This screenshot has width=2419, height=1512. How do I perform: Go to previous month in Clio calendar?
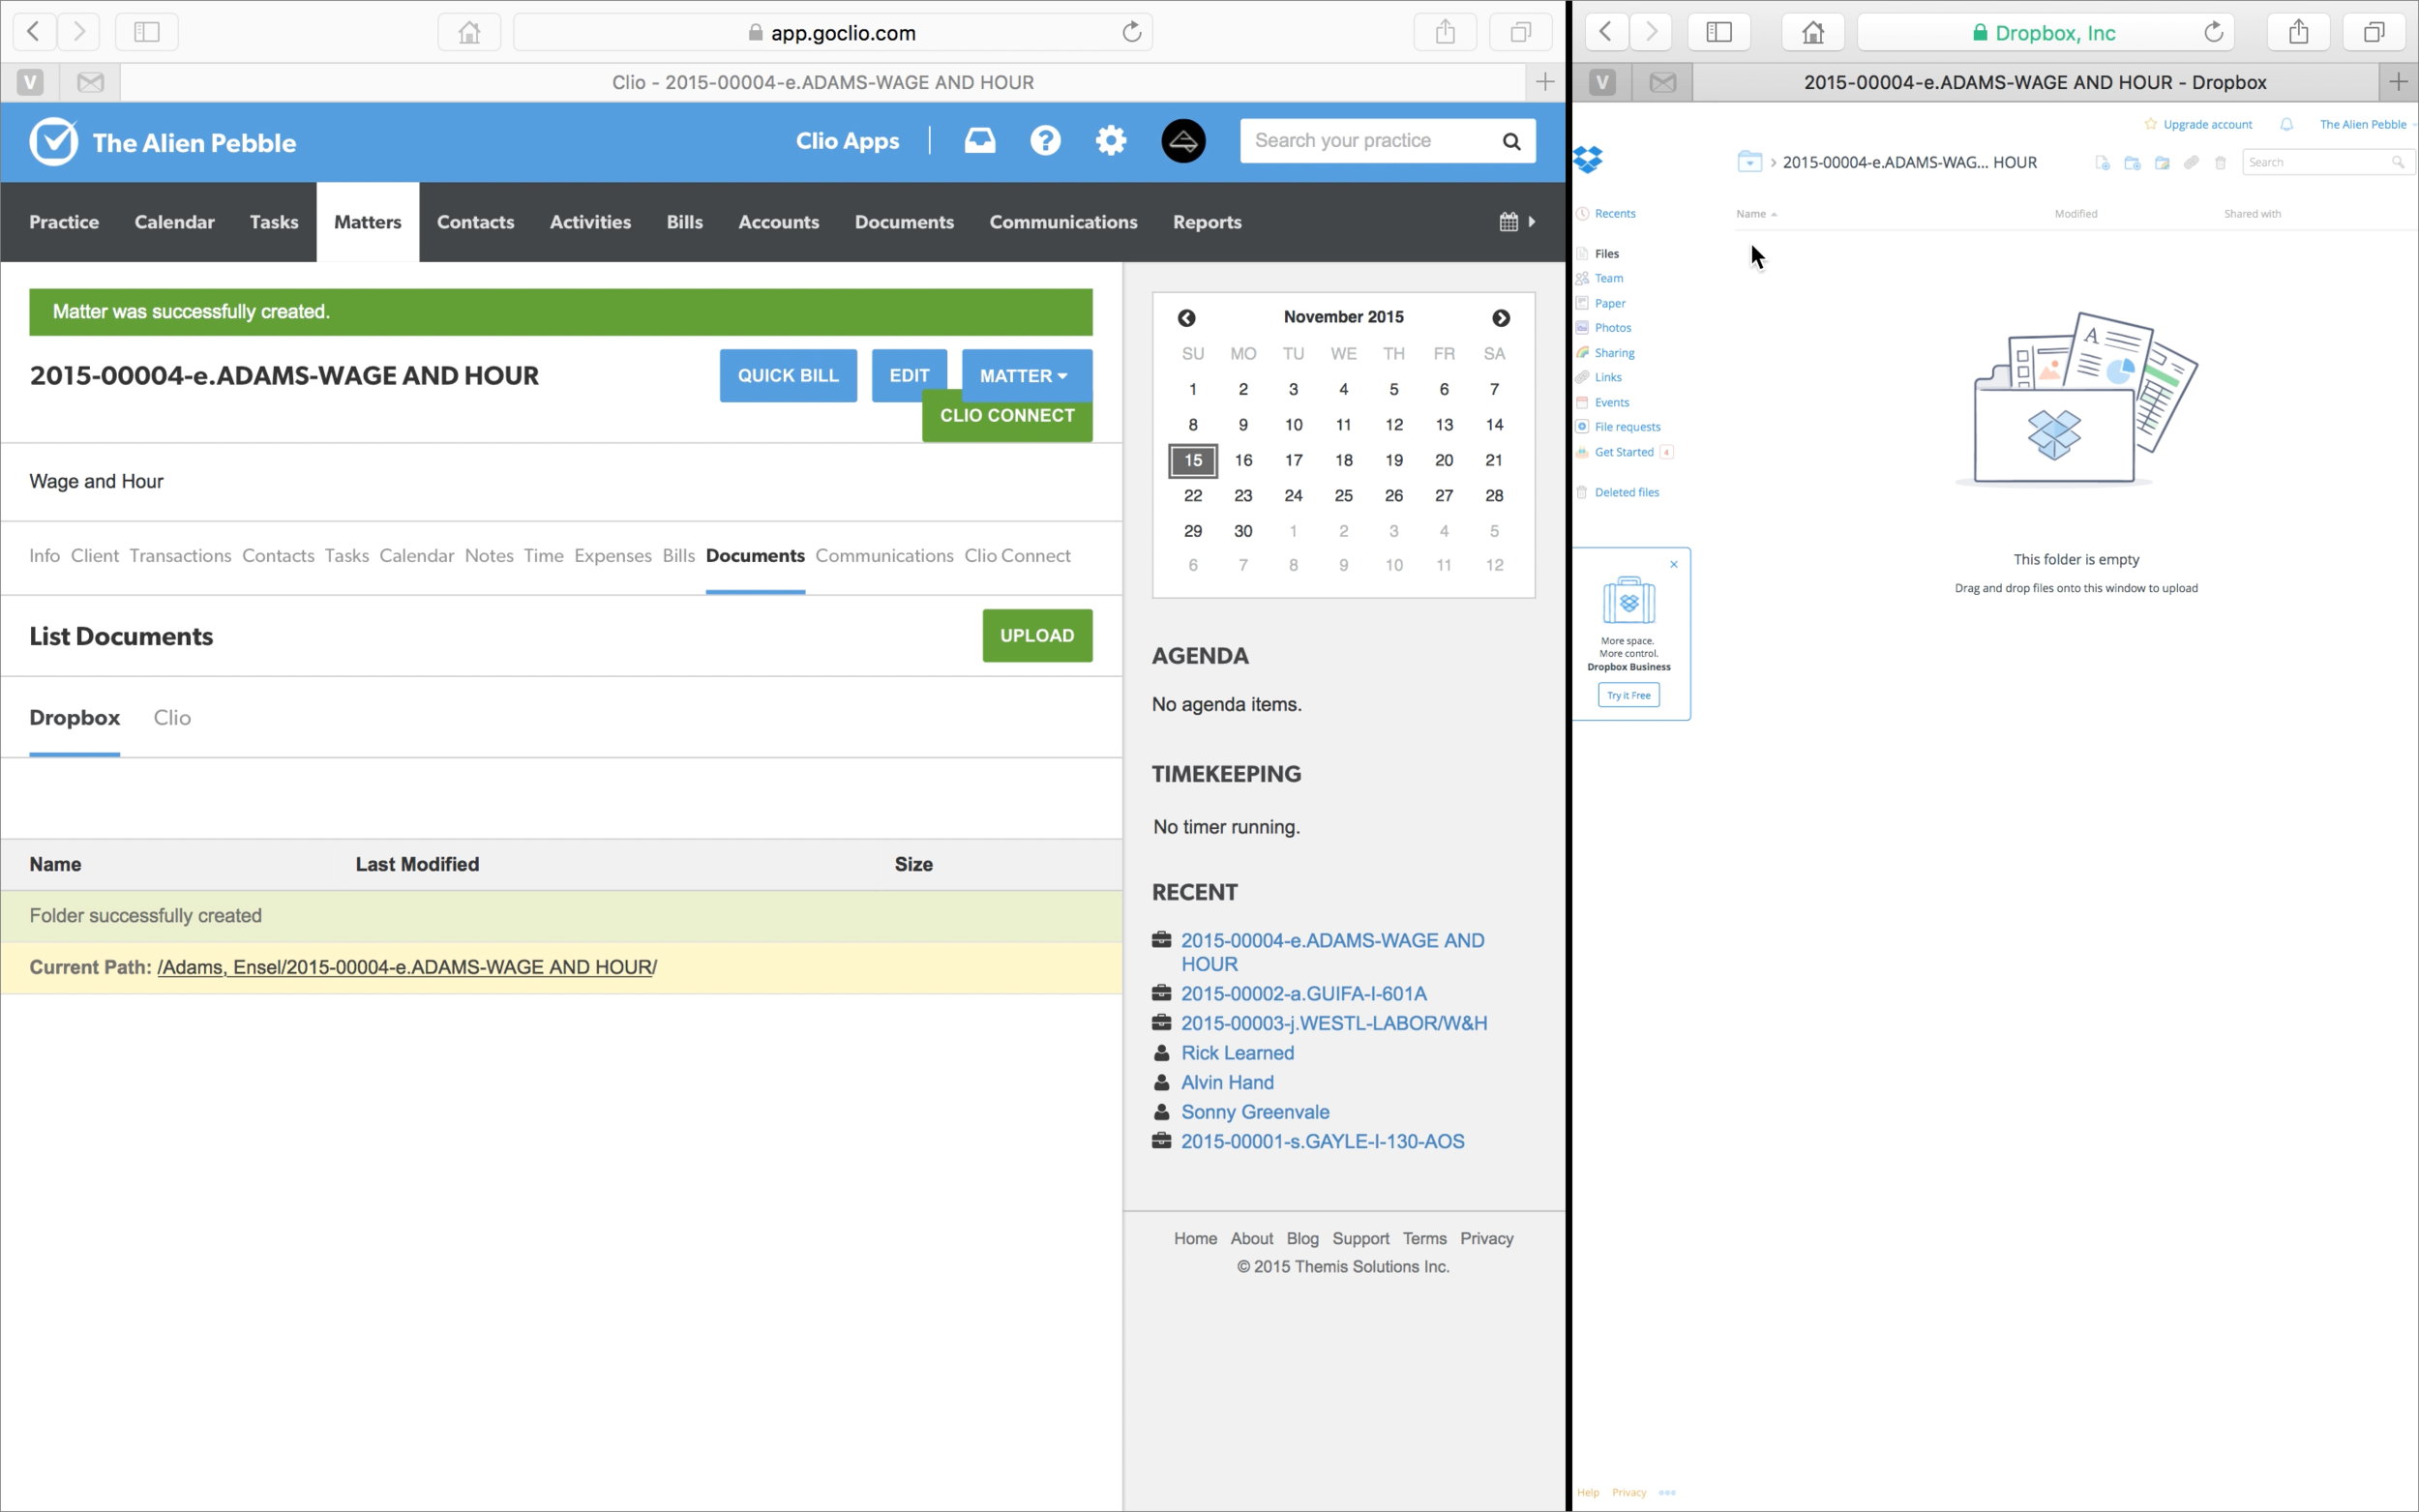point(1186,318)
